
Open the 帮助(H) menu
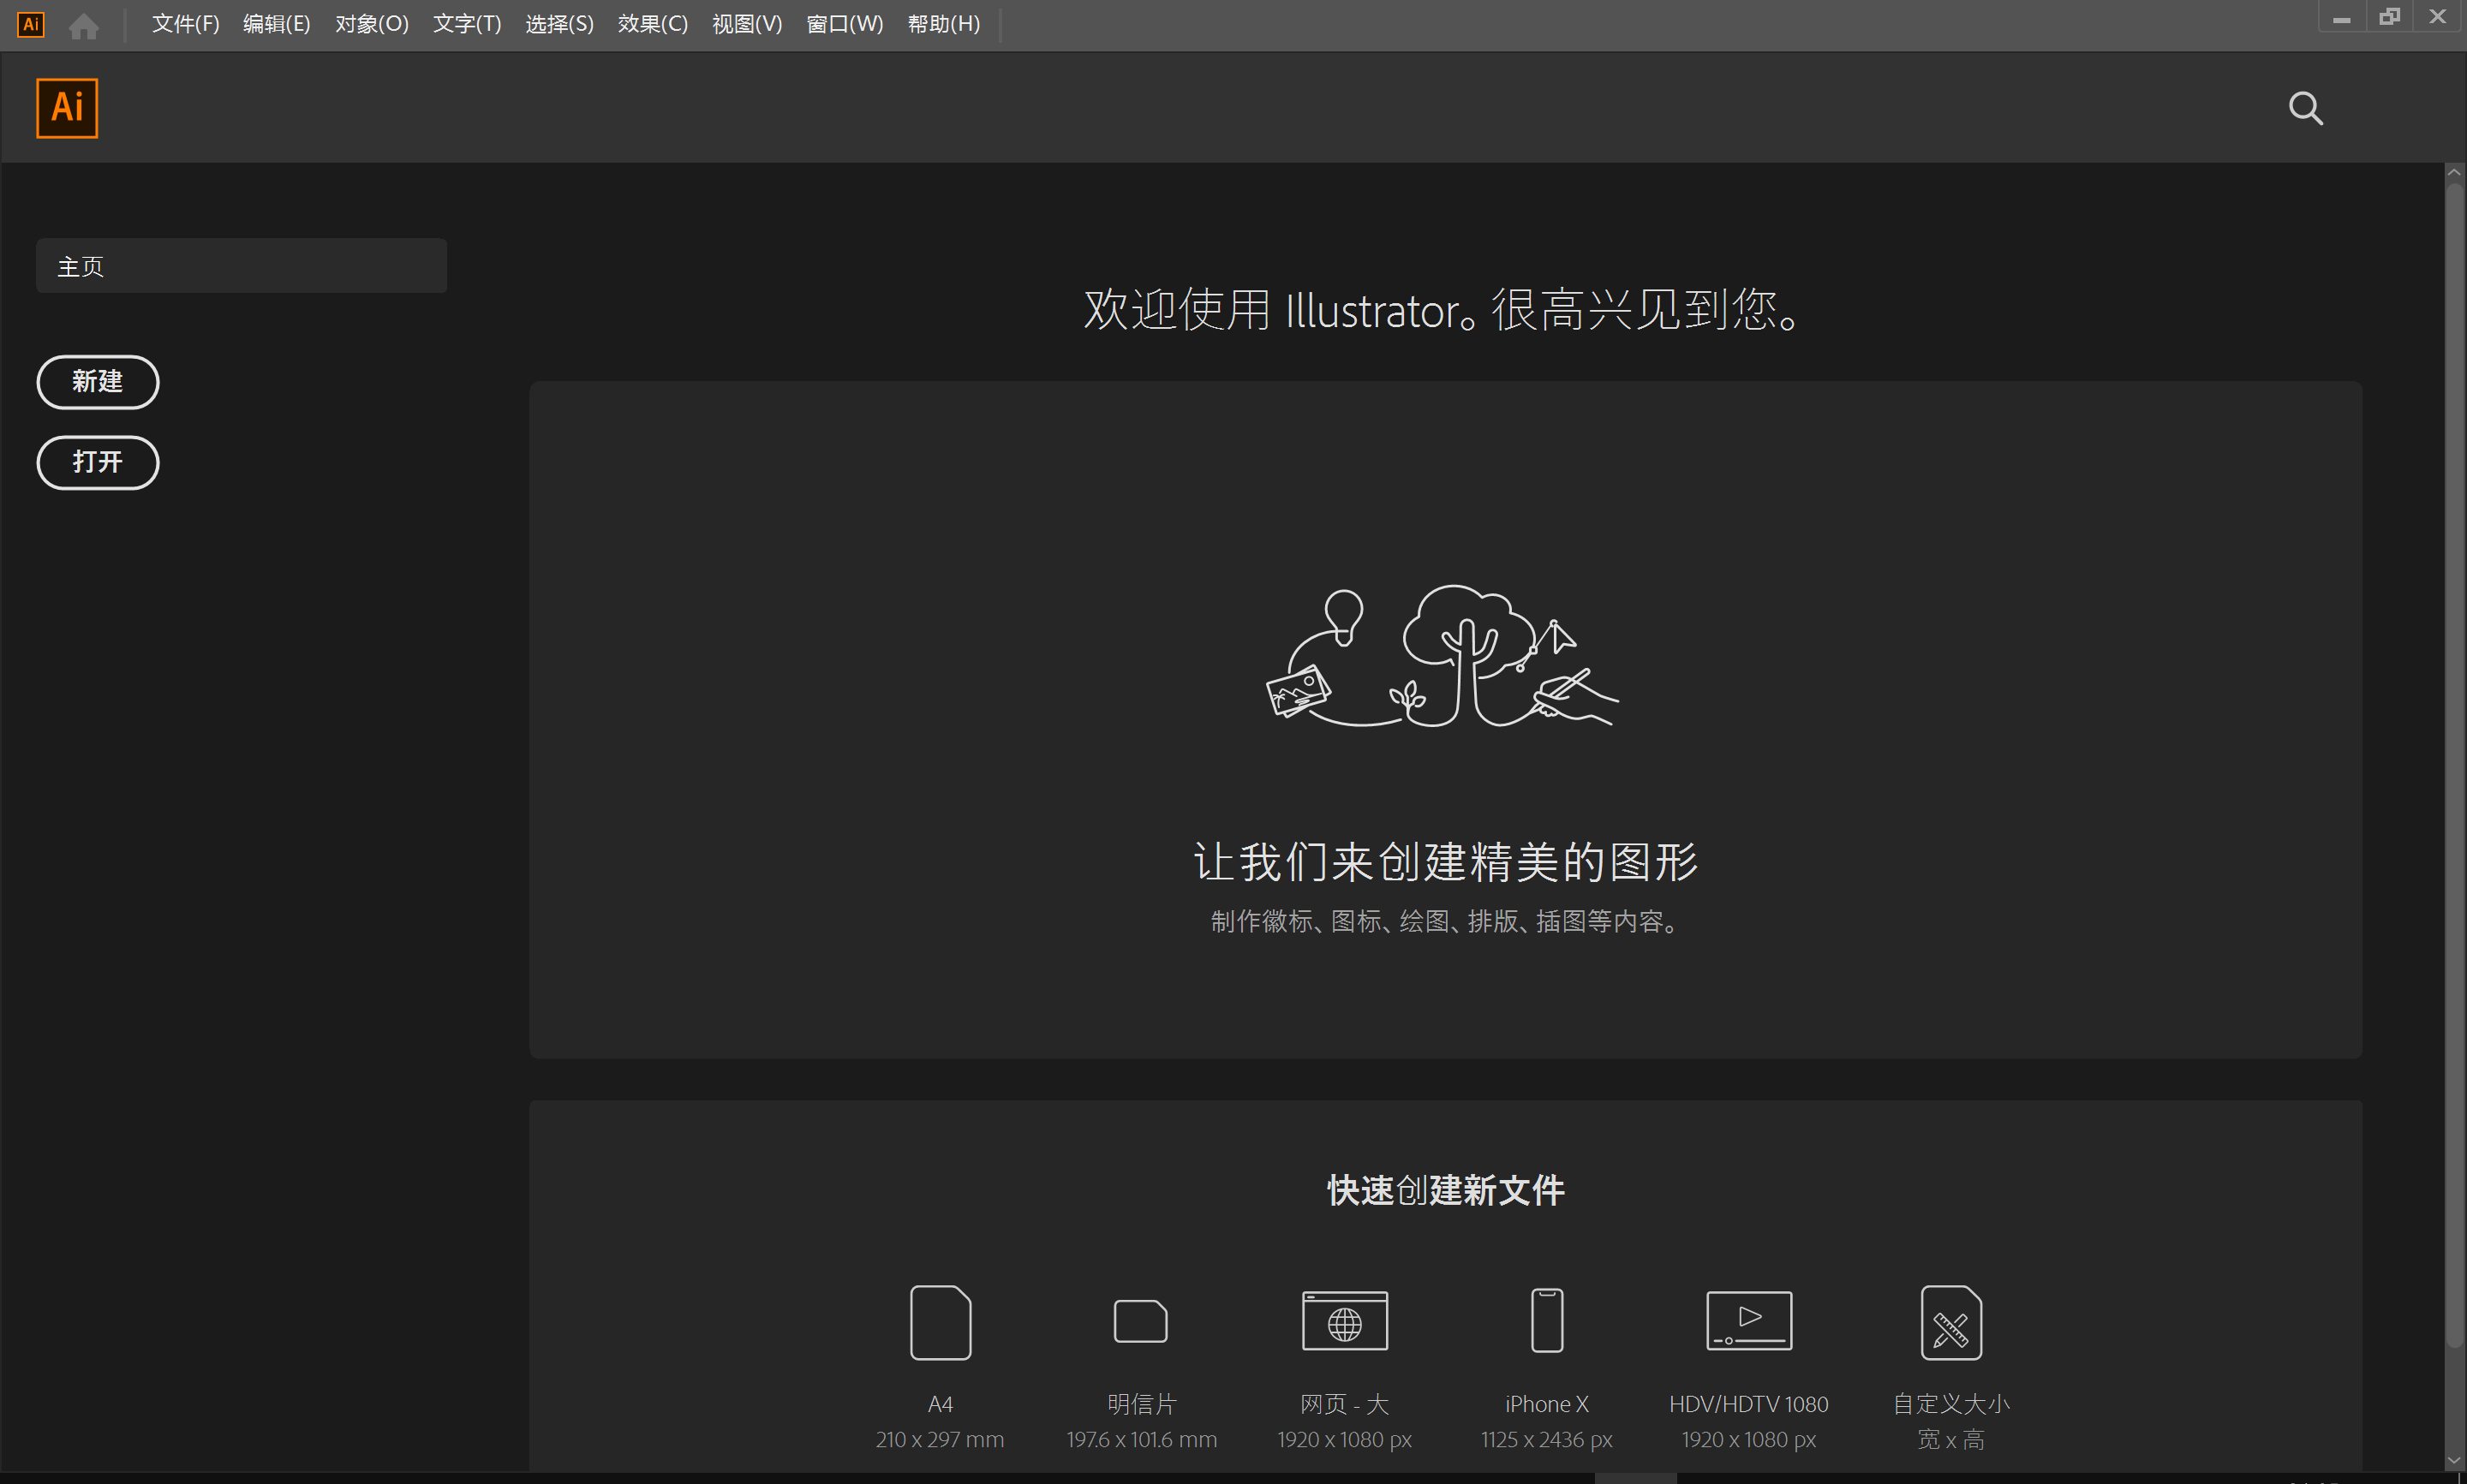coord(944,24)
